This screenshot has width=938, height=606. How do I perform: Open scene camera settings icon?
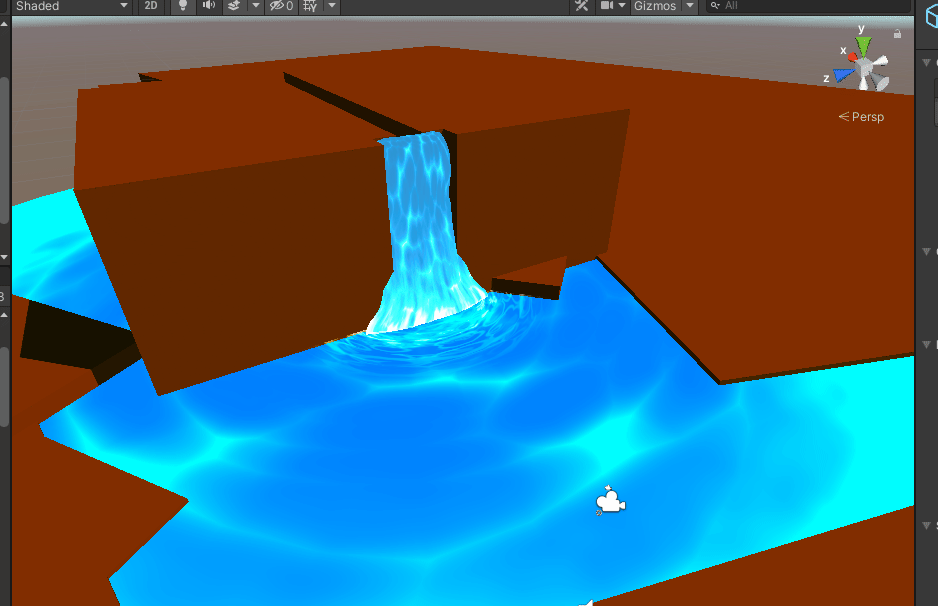coord(606,6)
